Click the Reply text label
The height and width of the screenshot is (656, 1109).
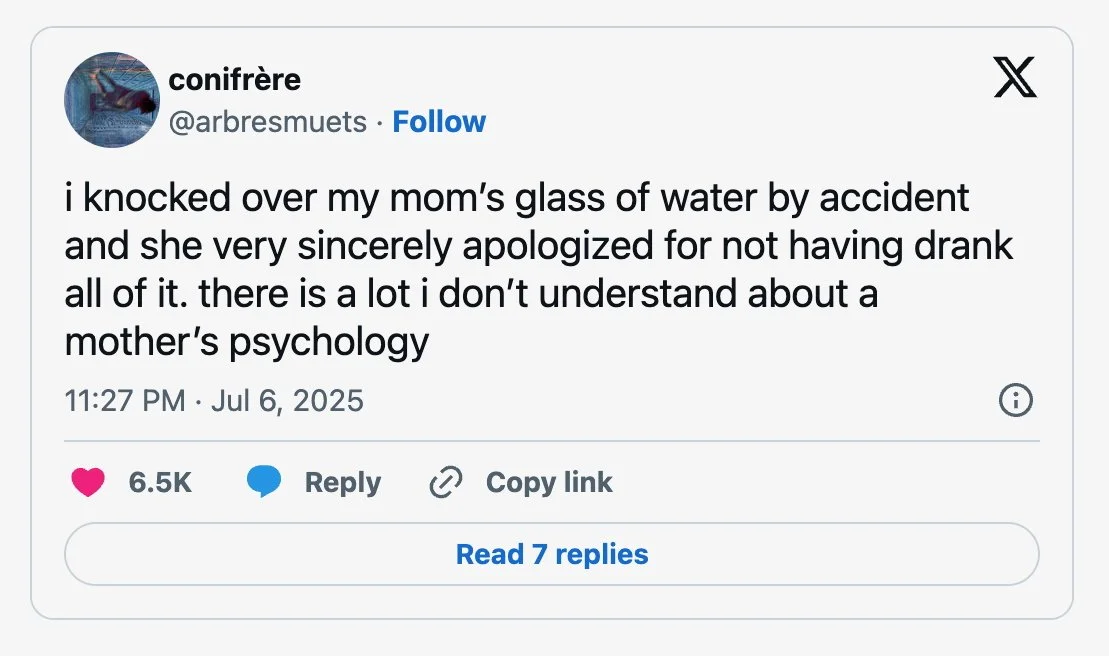point(343,482)
